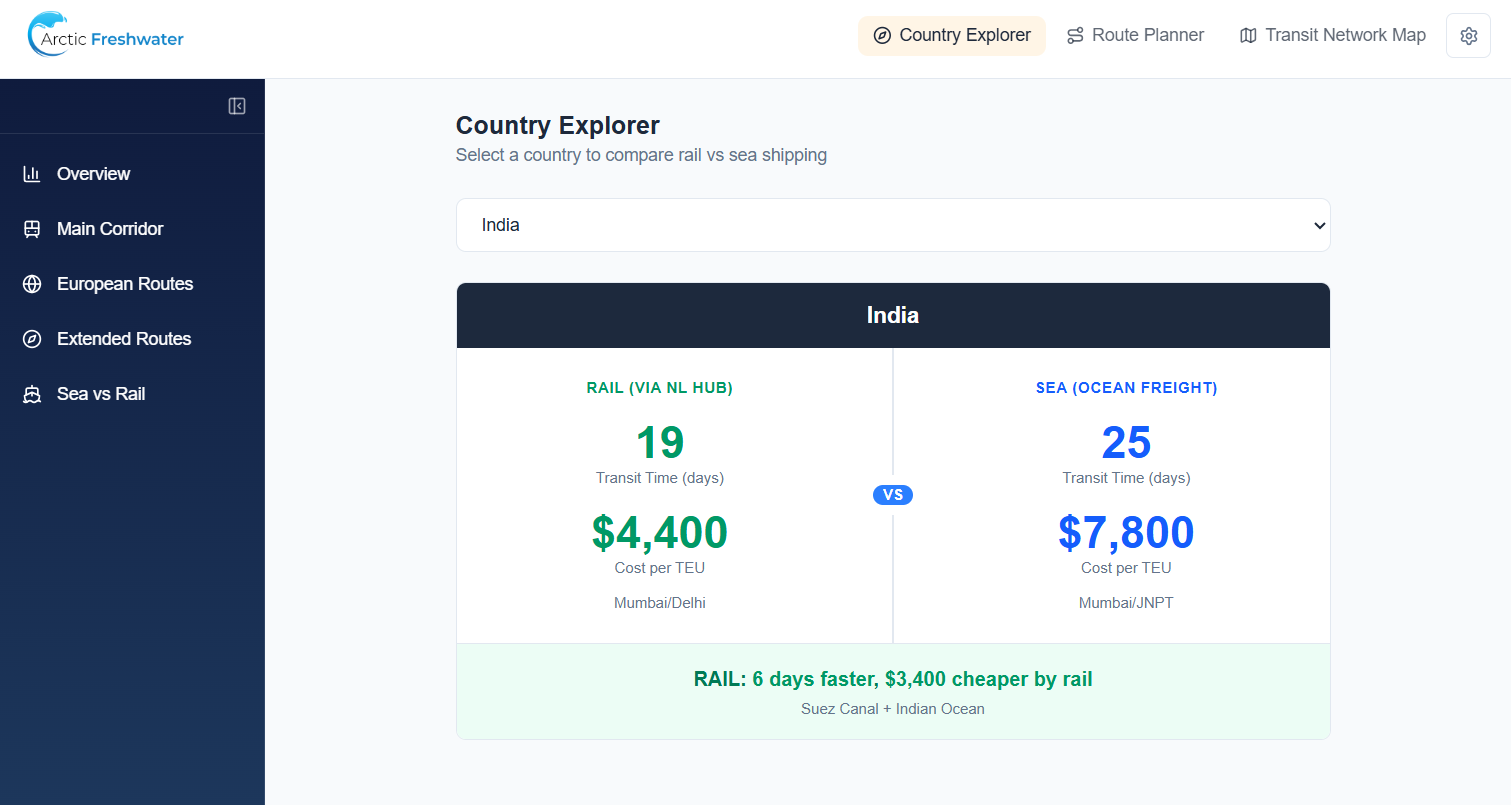The image size is (1511, 805).
Task: Open the settings gear
Action: pos(1468,35)
